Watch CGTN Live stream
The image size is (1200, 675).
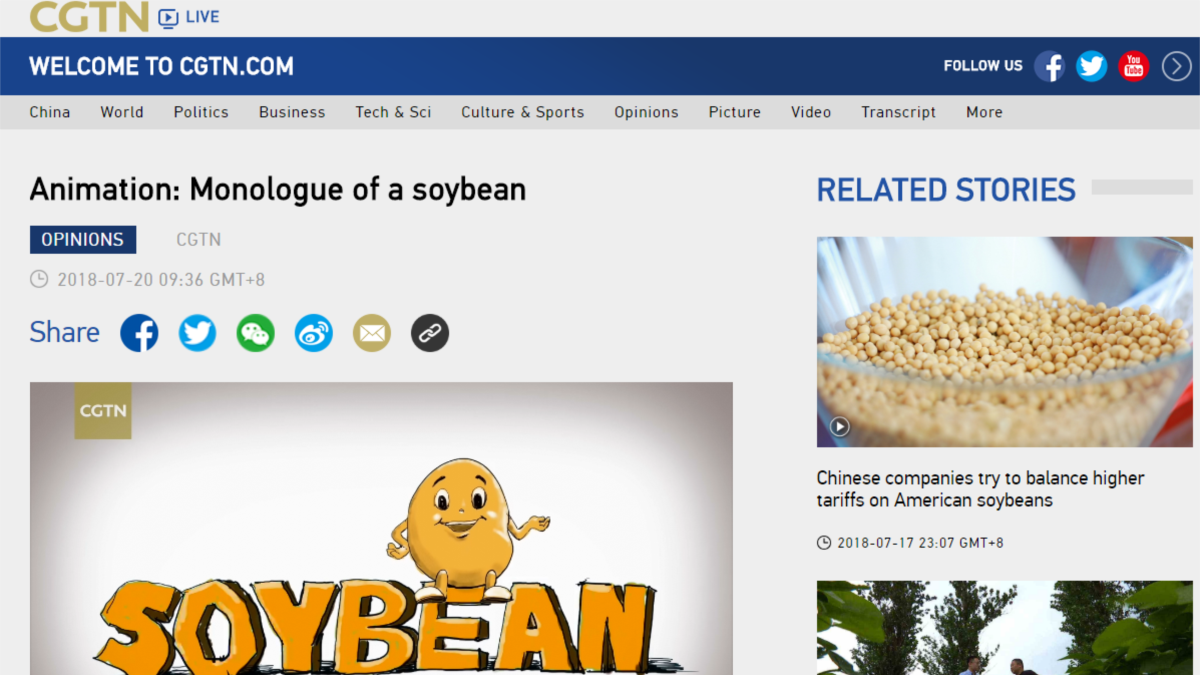tap(189, 17)
